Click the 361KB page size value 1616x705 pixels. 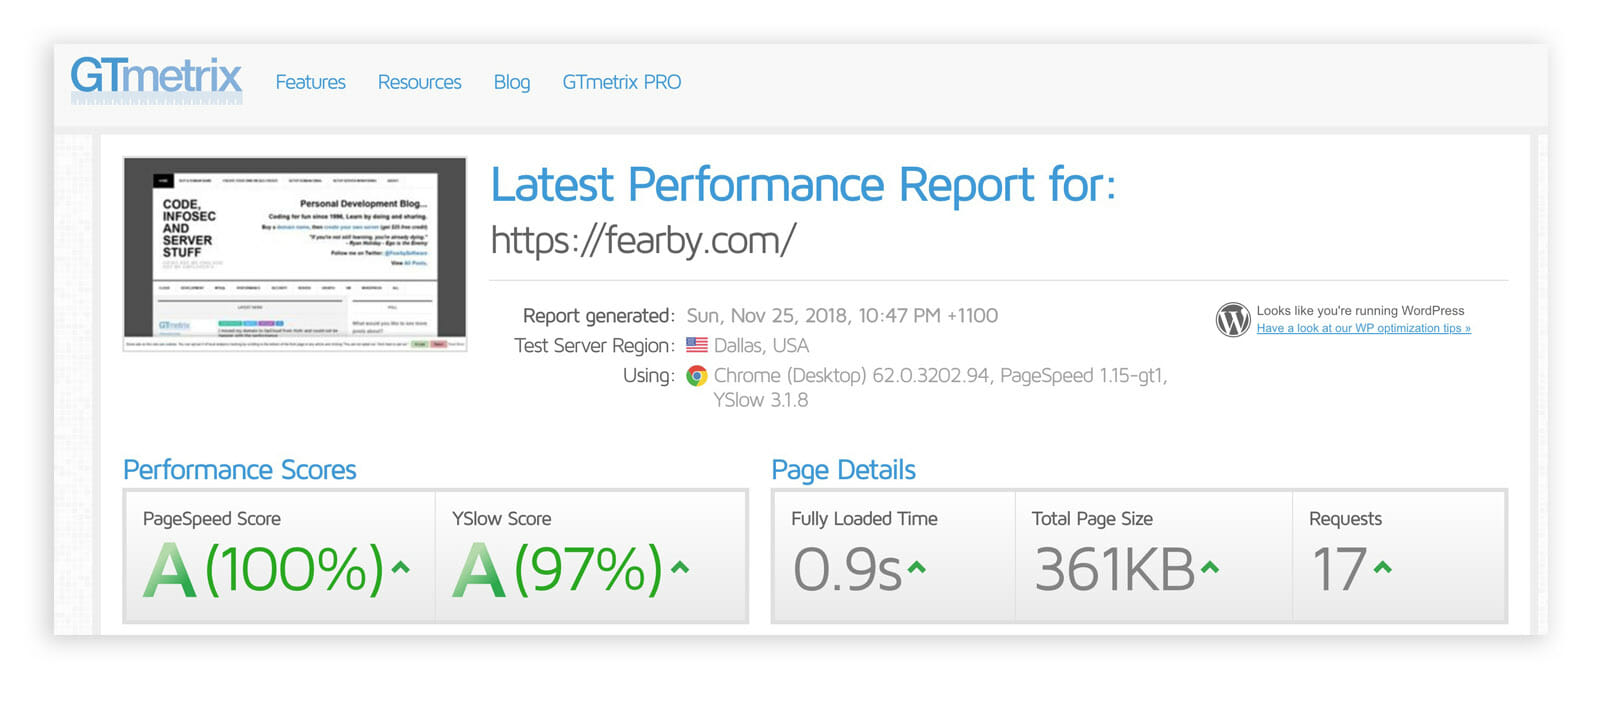1115,570
